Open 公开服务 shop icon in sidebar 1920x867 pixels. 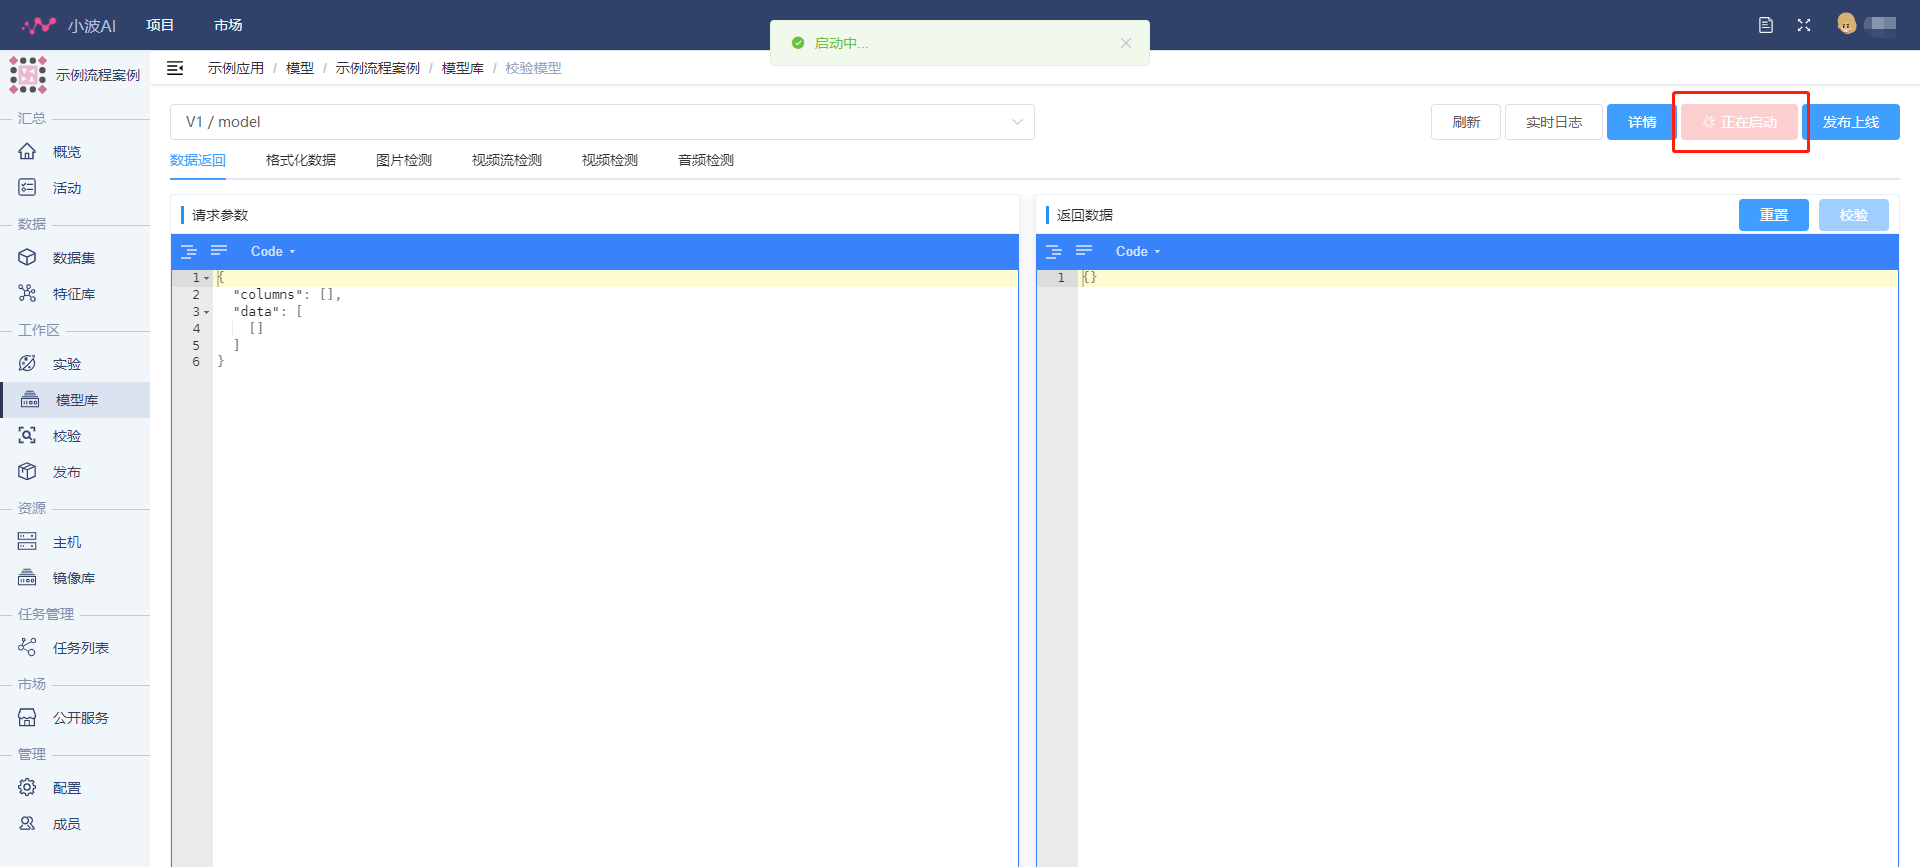[27, 718]
